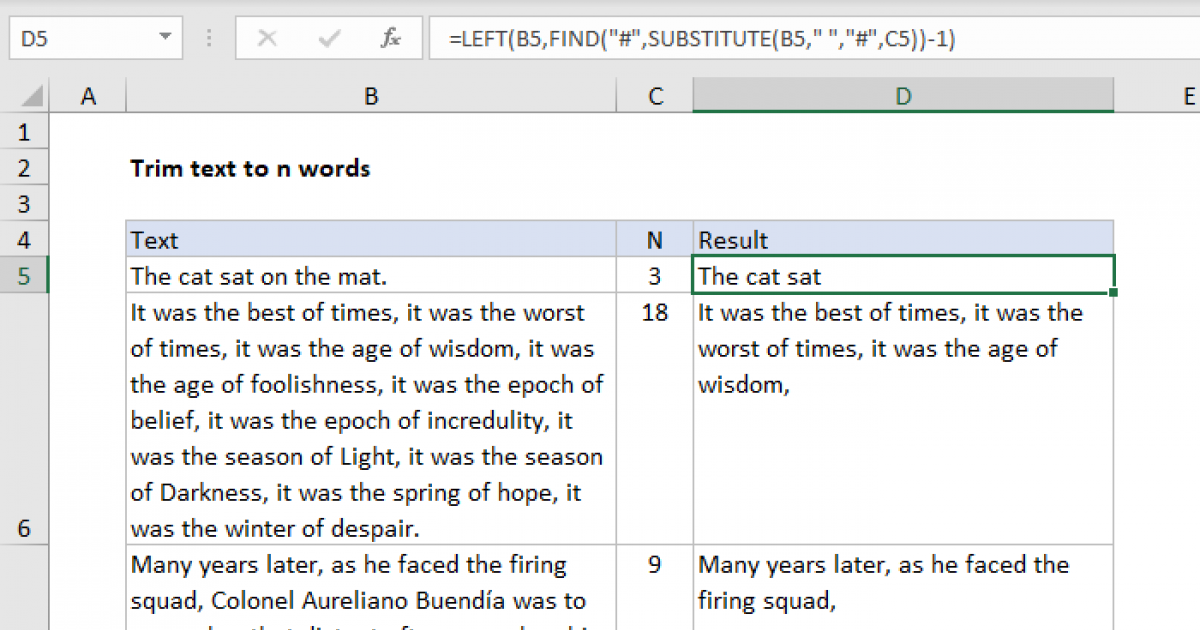Select column header D
1200x630 pixels.
tap(903, 95)
